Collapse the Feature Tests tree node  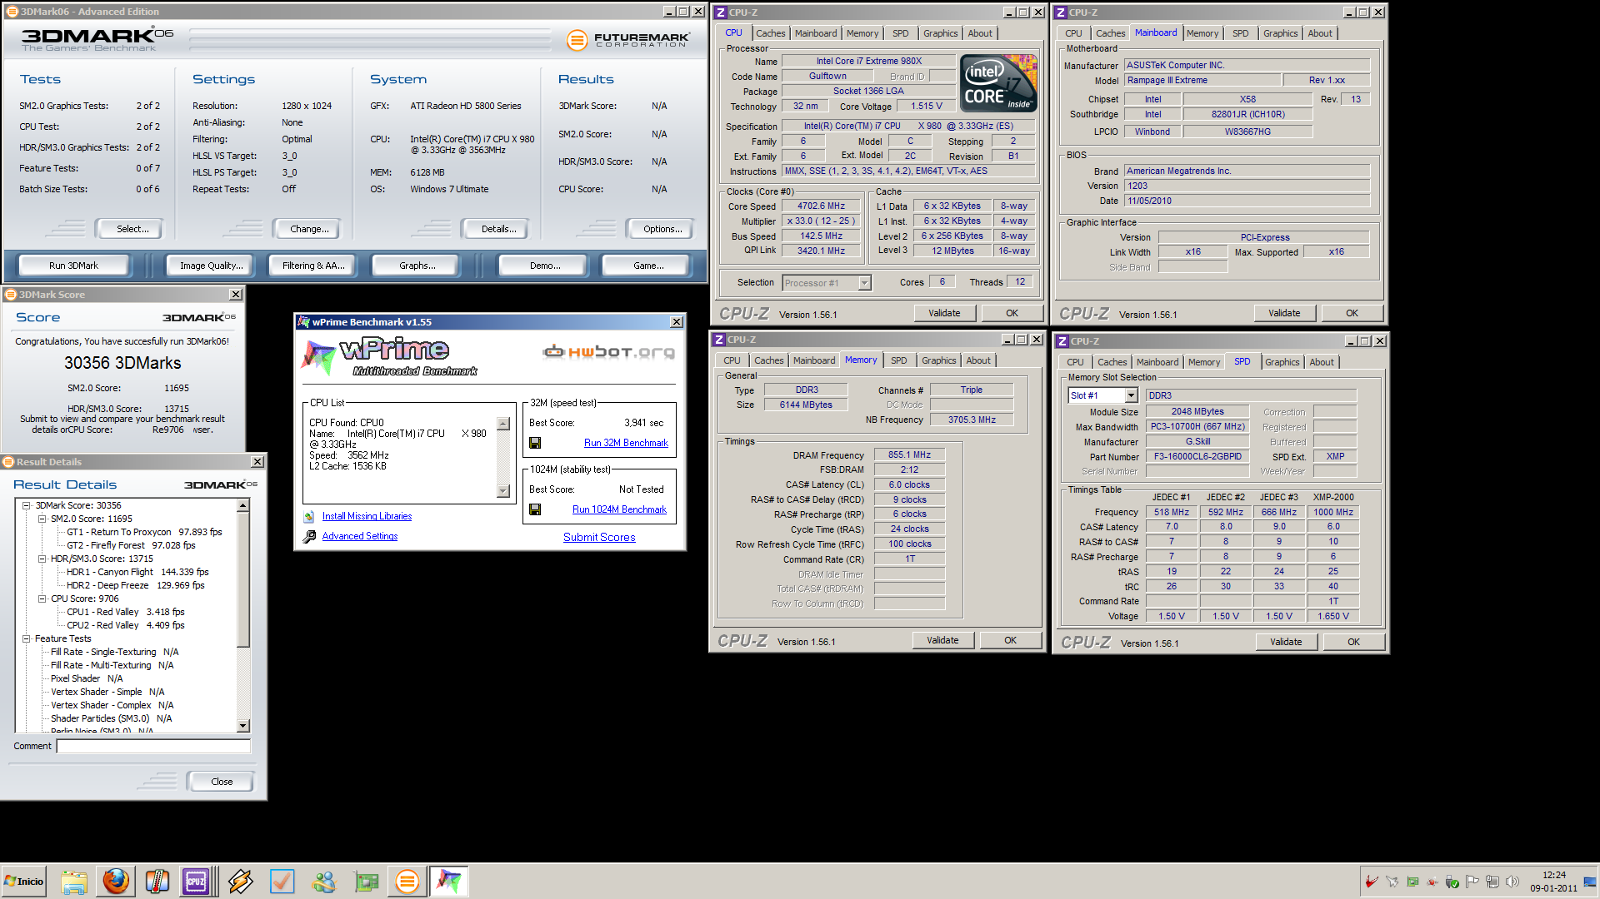pyautogui.click(x=26, y=639)
